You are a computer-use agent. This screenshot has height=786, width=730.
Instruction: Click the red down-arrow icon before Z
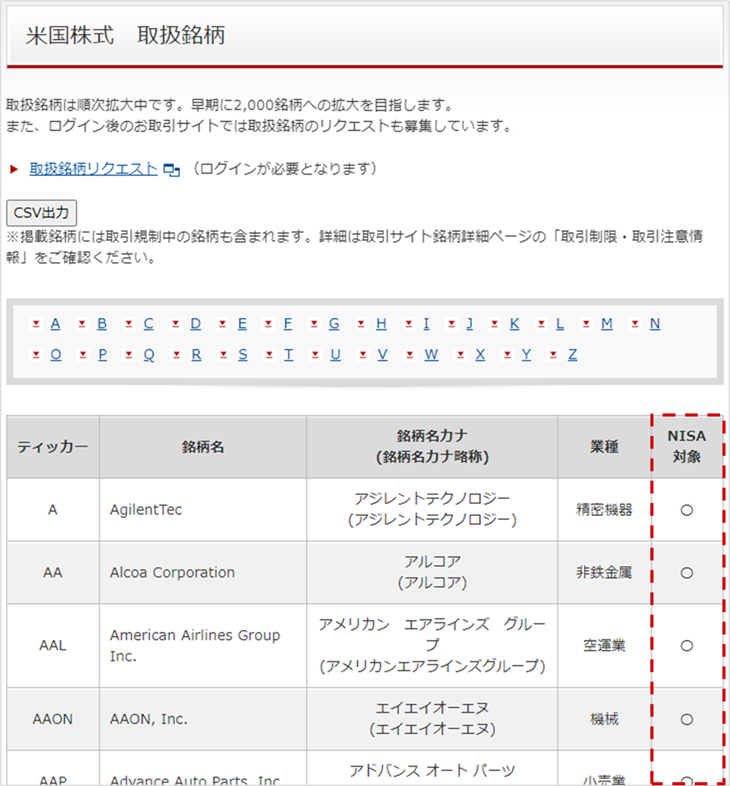[x=553, y=355]
